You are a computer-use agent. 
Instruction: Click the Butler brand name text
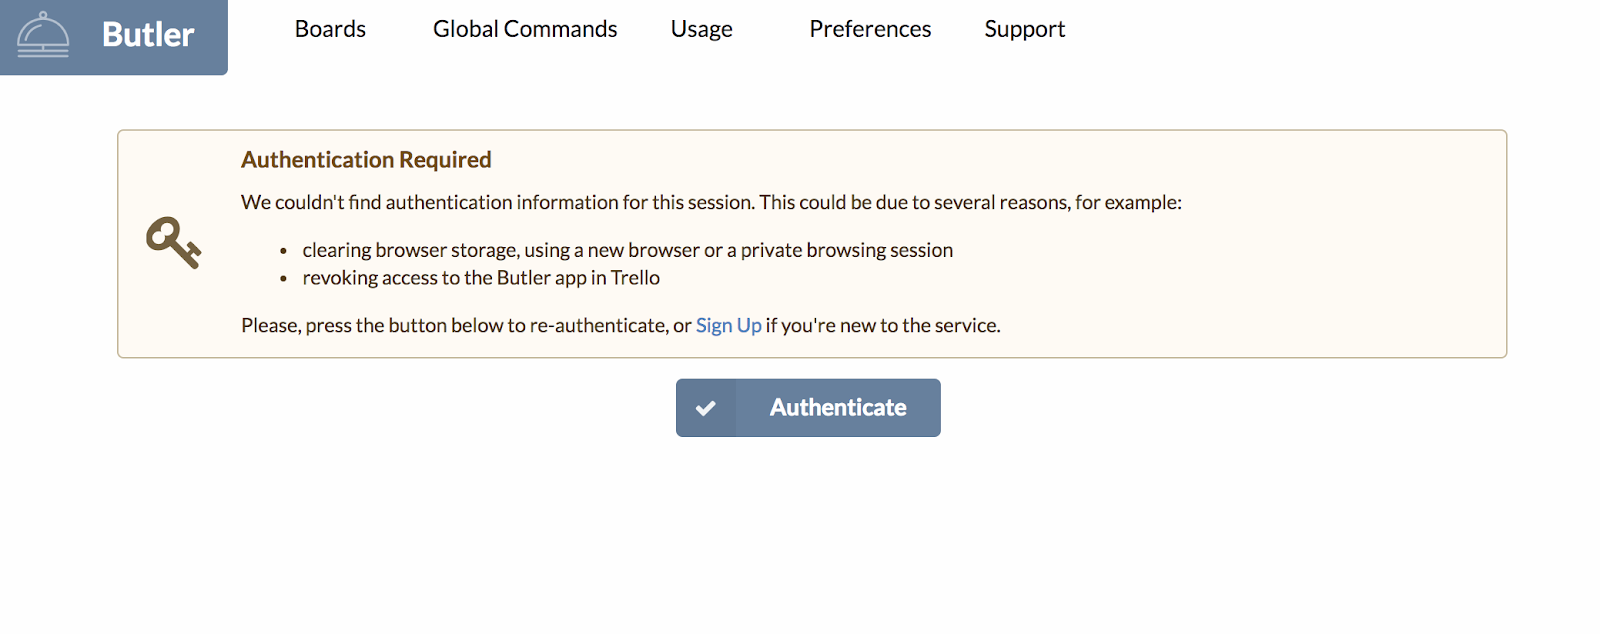tap(148, 35)
